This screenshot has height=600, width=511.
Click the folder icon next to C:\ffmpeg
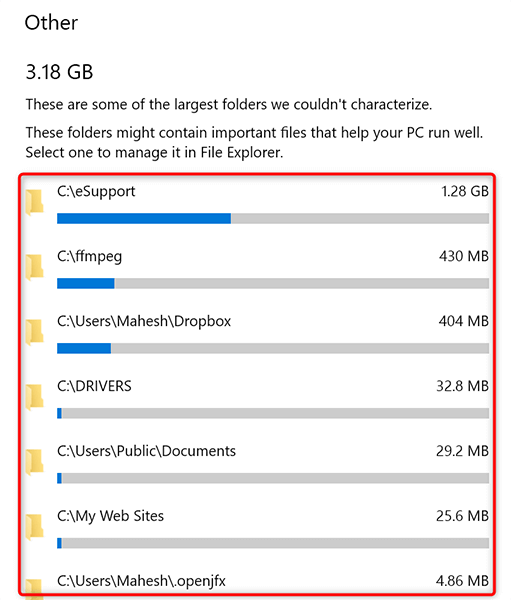[34, 267]
